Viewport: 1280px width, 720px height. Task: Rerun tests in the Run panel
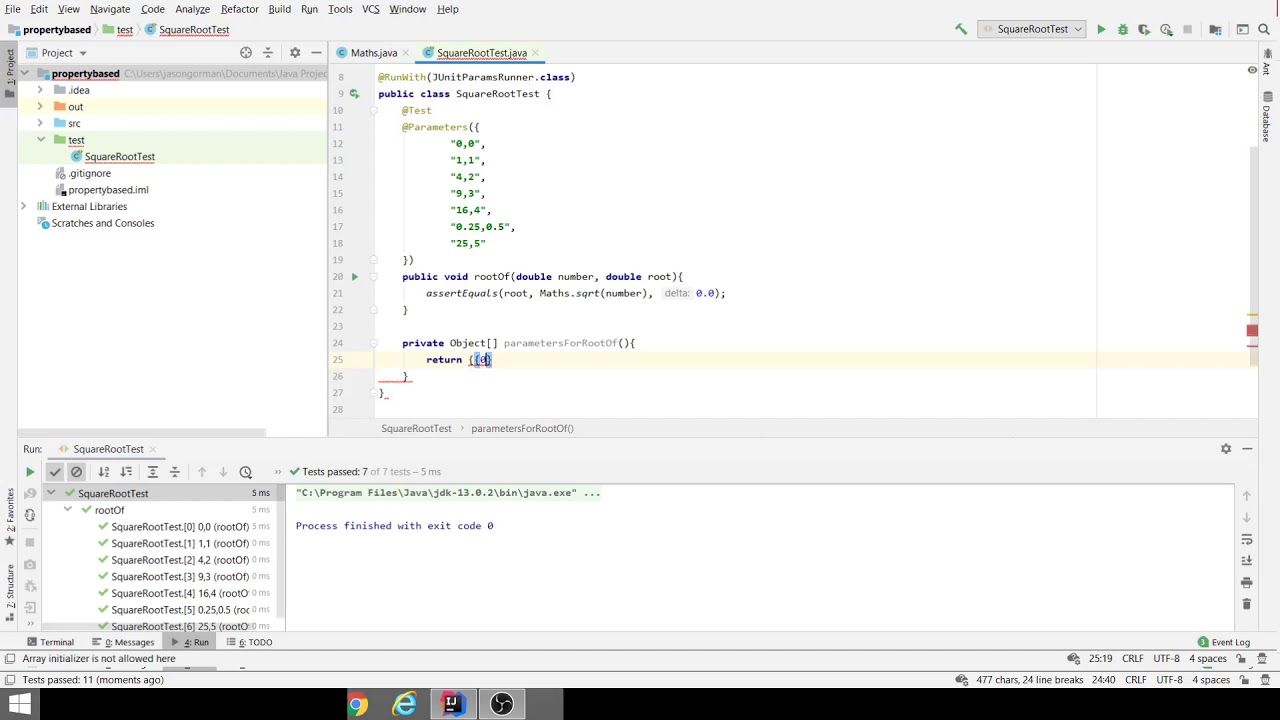tap(30, 472)
